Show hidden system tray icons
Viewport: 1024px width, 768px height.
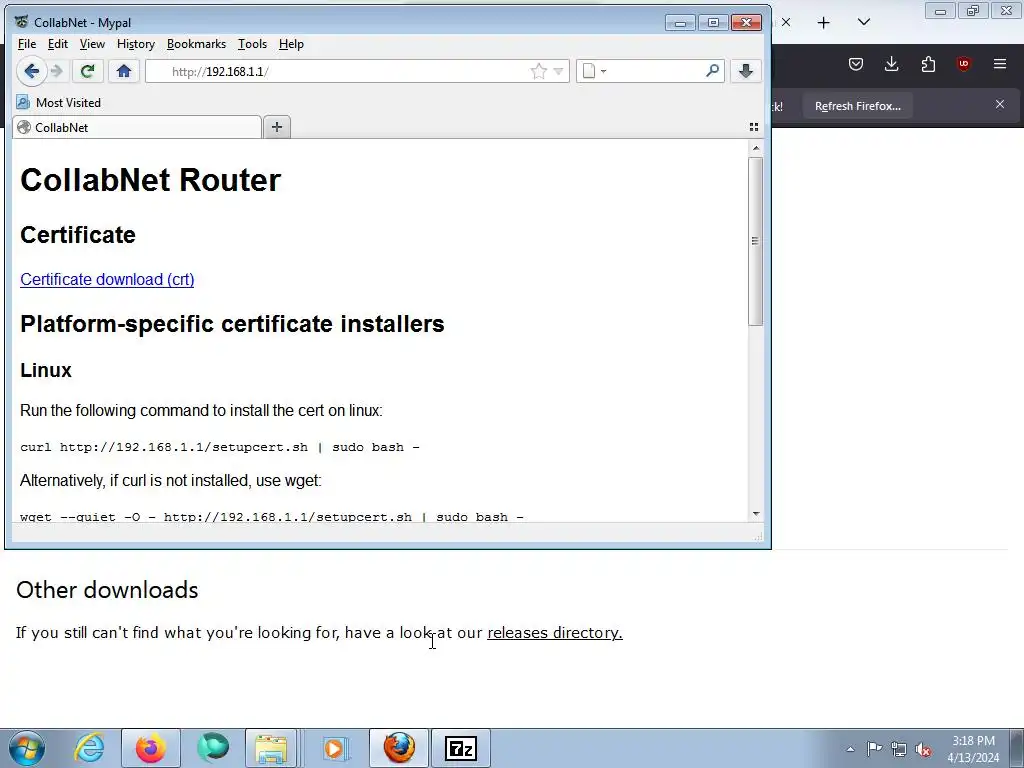[x=850, y=749]
